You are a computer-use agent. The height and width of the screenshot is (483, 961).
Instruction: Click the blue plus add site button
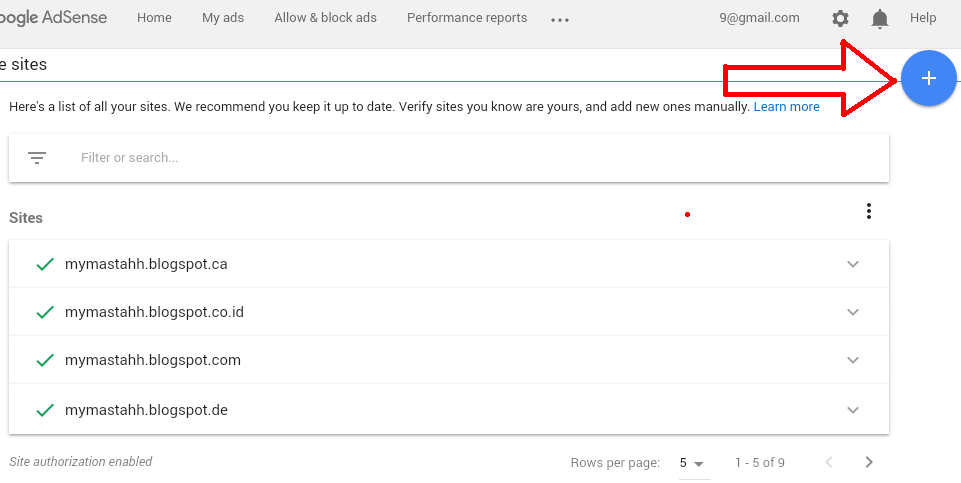(928, 78)
